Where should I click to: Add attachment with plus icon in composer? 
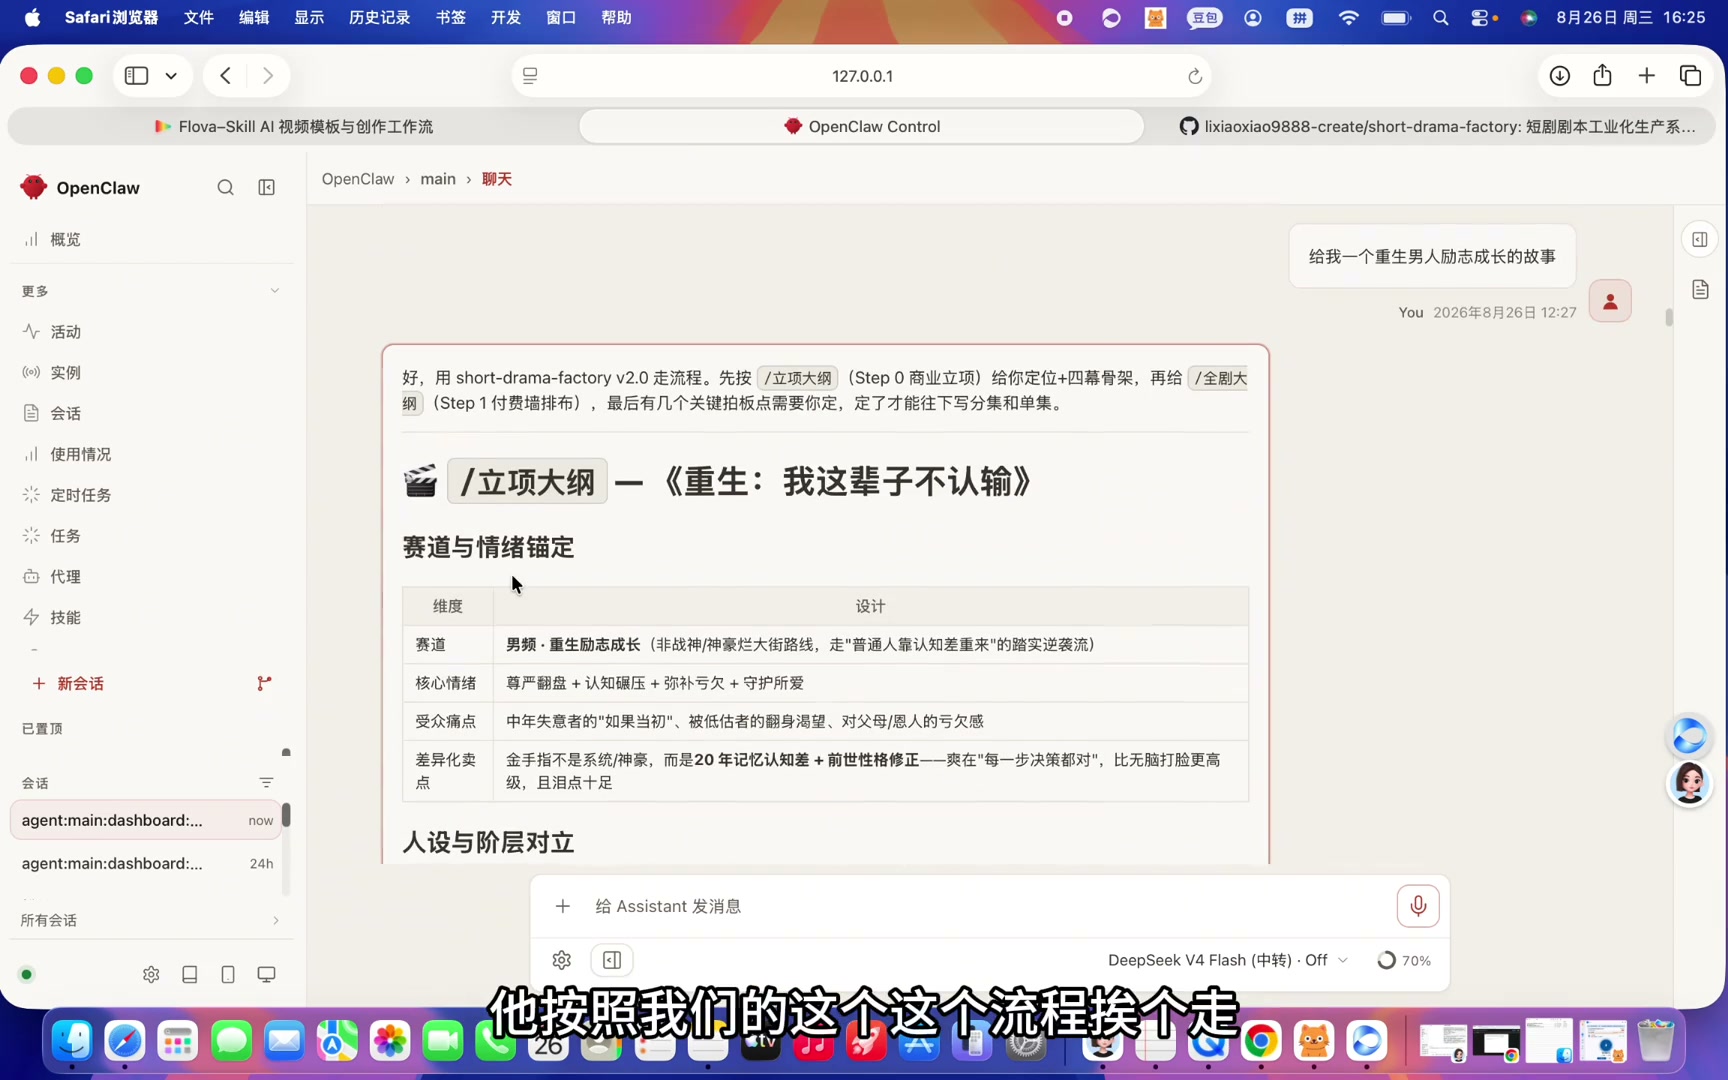pos(563,907)
